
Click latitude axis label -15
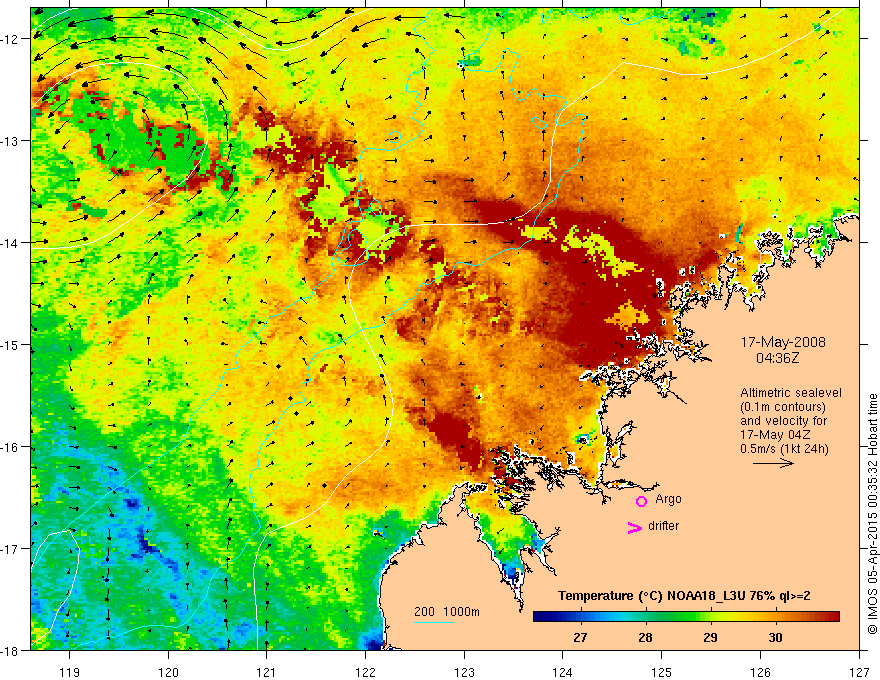[x=11, y=344]
